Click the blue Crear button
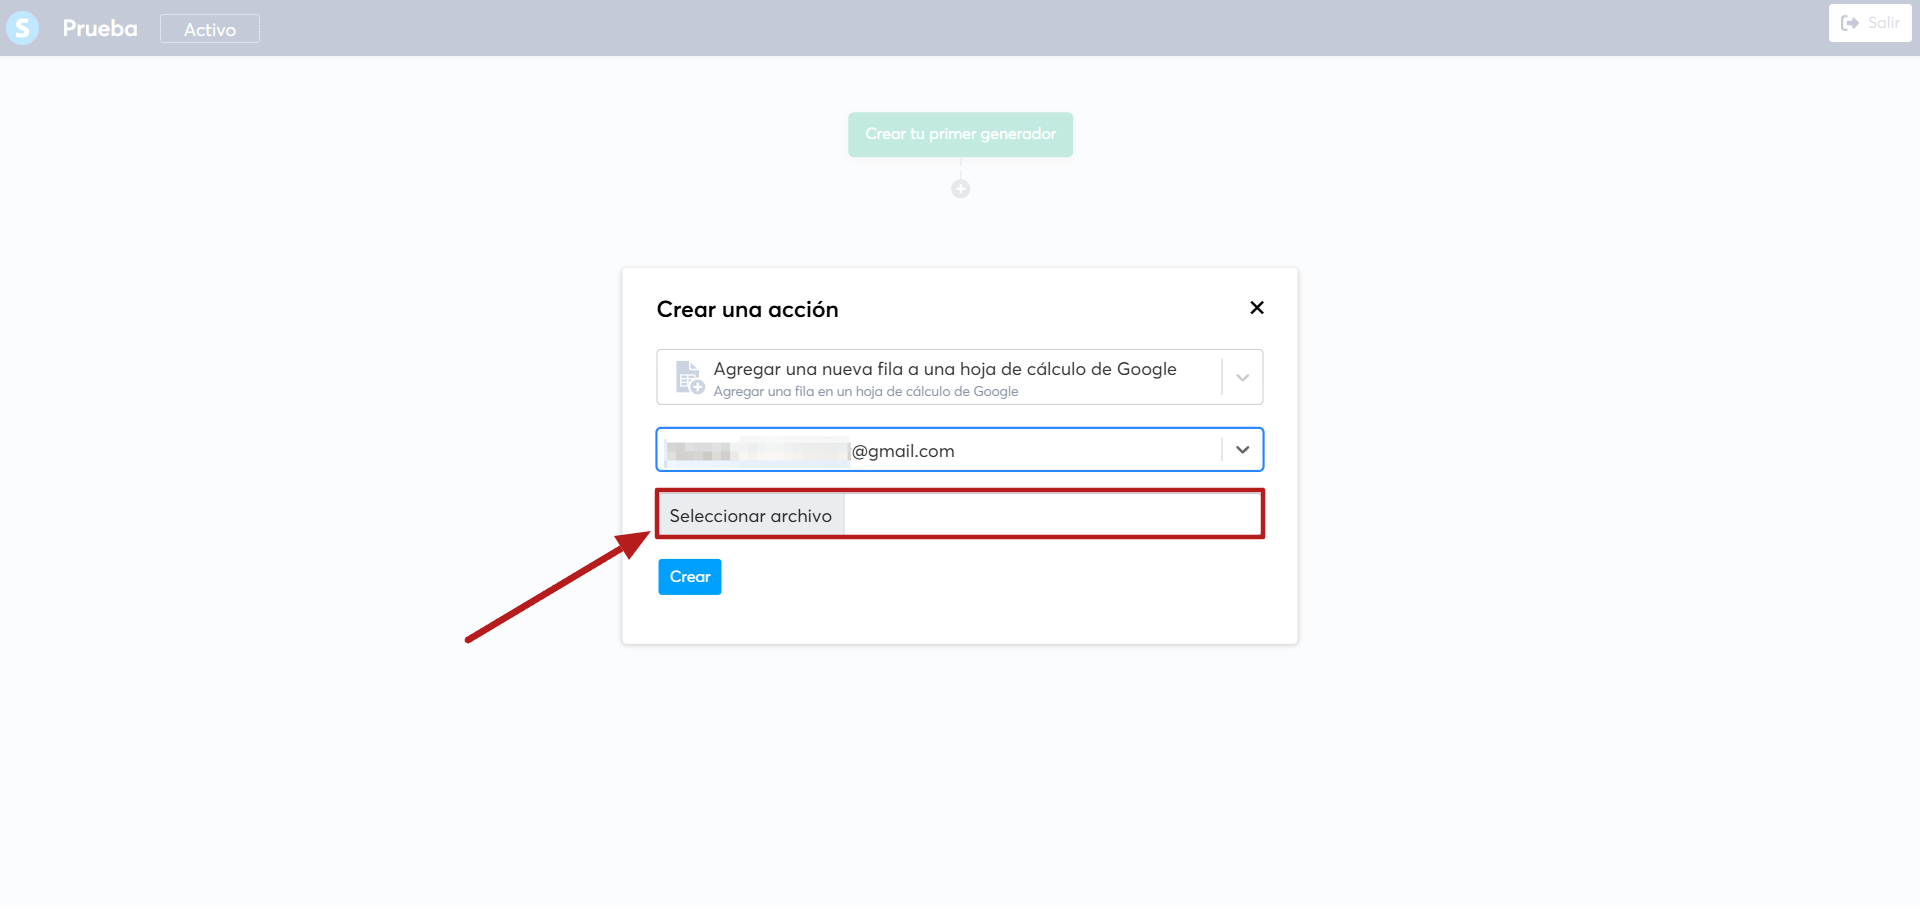 (689, 577)
